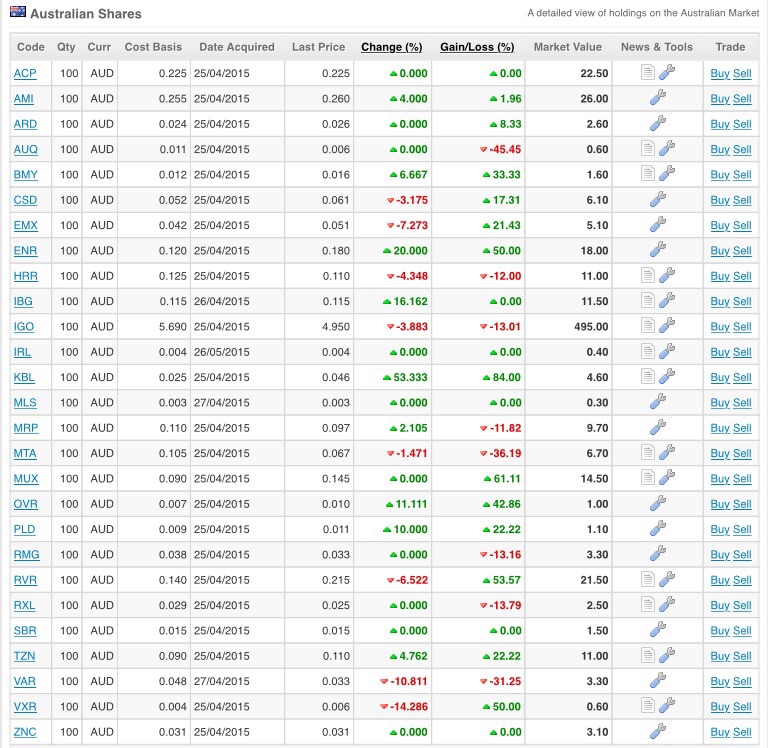
Task: Click Sell for TZN shares
Action: click(742, 656)
